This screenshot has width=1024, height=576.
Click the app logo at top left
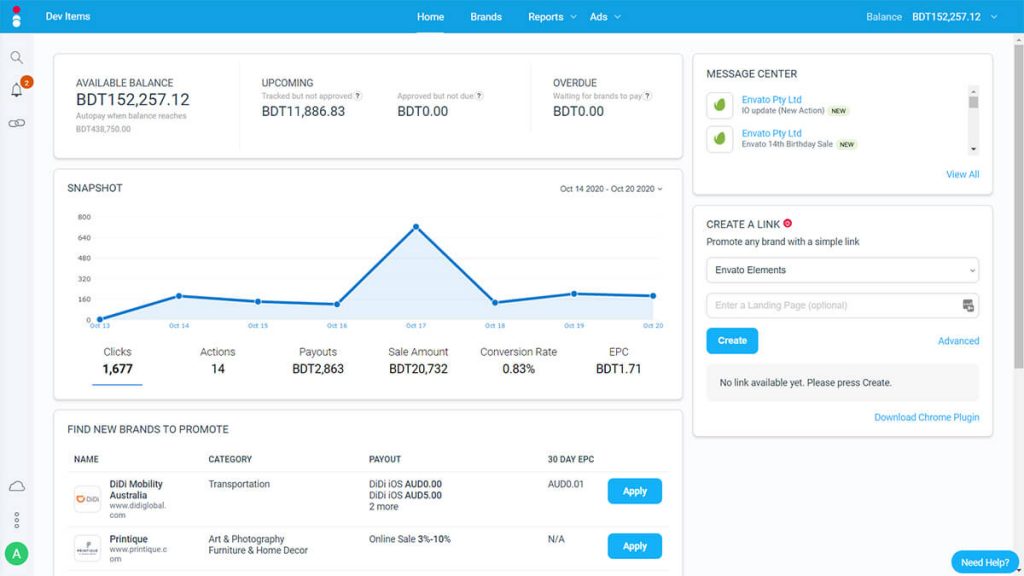(14, 16)
